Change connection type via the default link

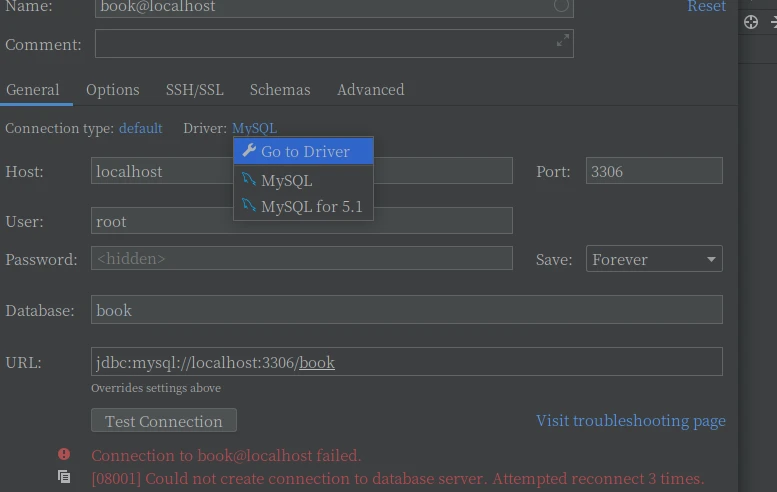140,128
